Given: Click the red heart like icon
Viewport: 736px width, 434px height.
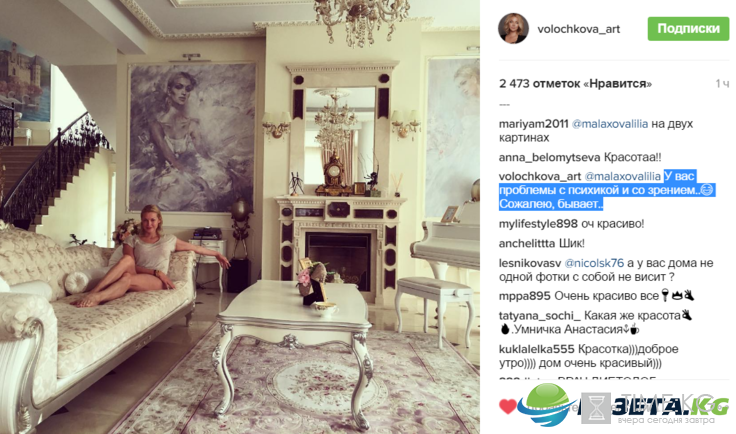Looking at the screenshot, I should coord(507,406).
